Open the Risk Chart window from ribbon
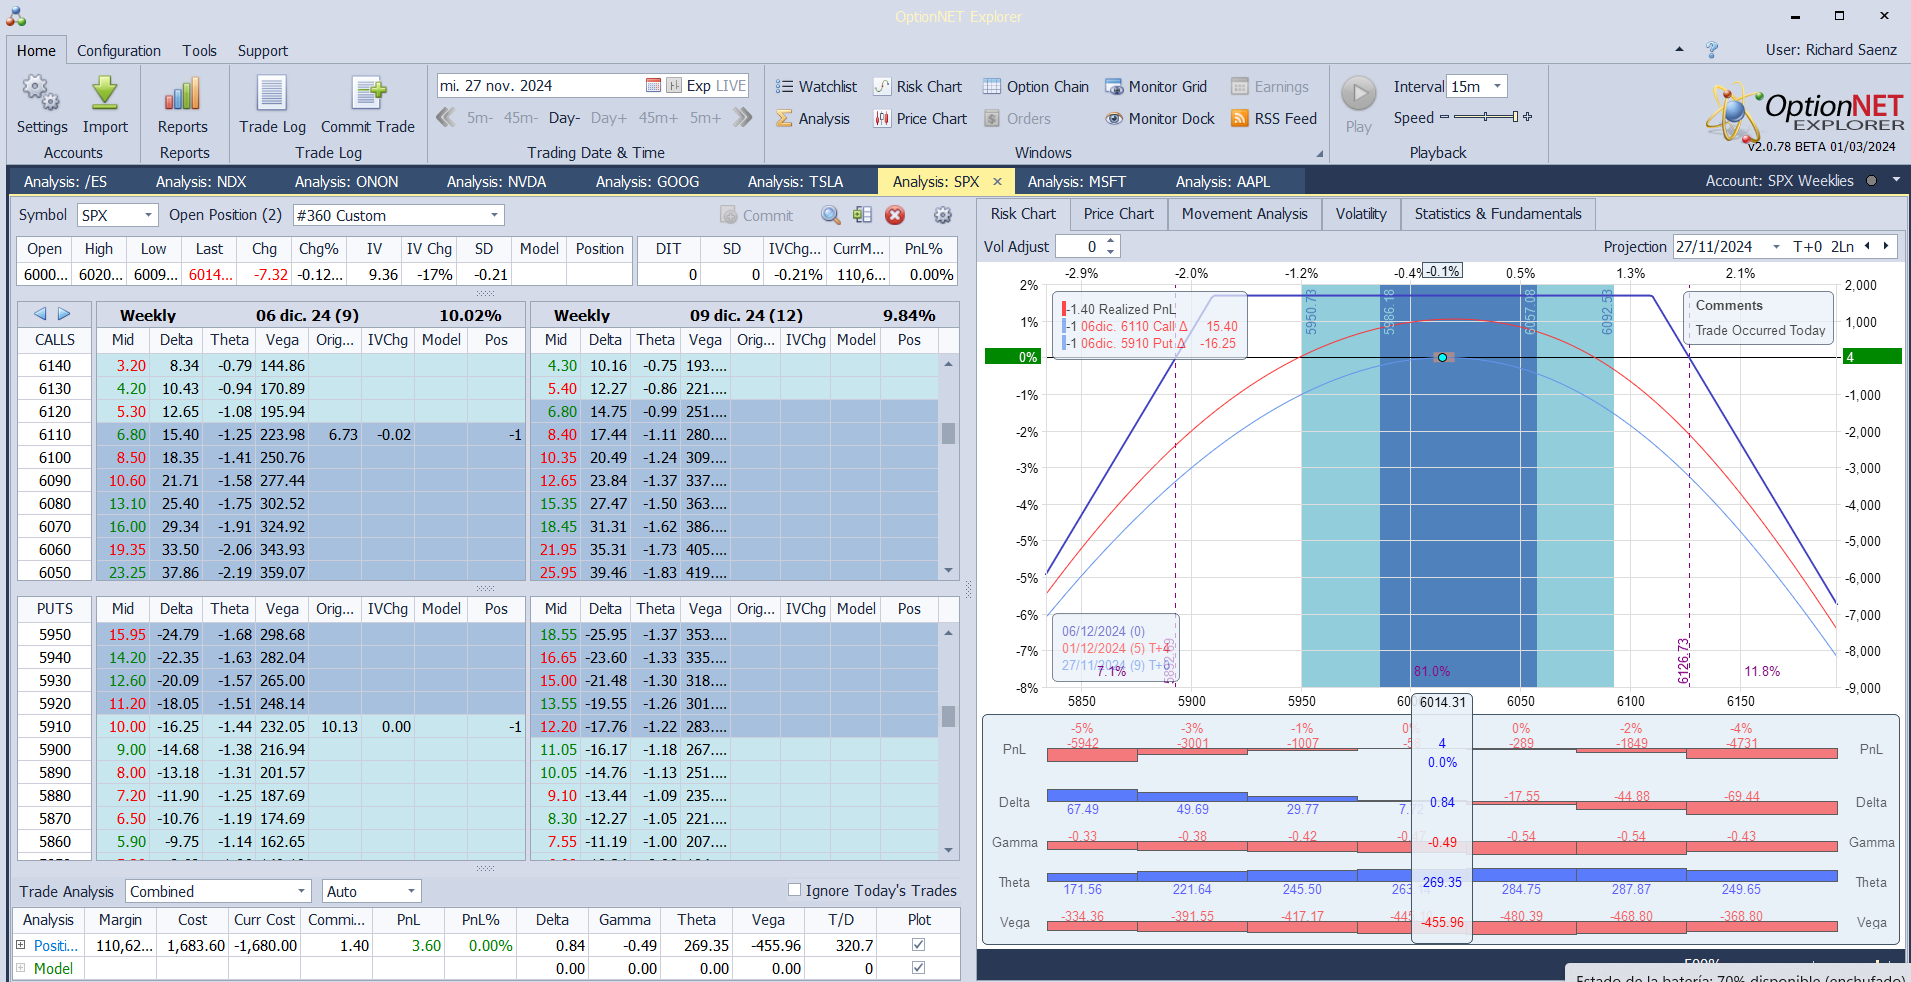The width and height of the screenshot is (1911, 982). tap(917, 87)
